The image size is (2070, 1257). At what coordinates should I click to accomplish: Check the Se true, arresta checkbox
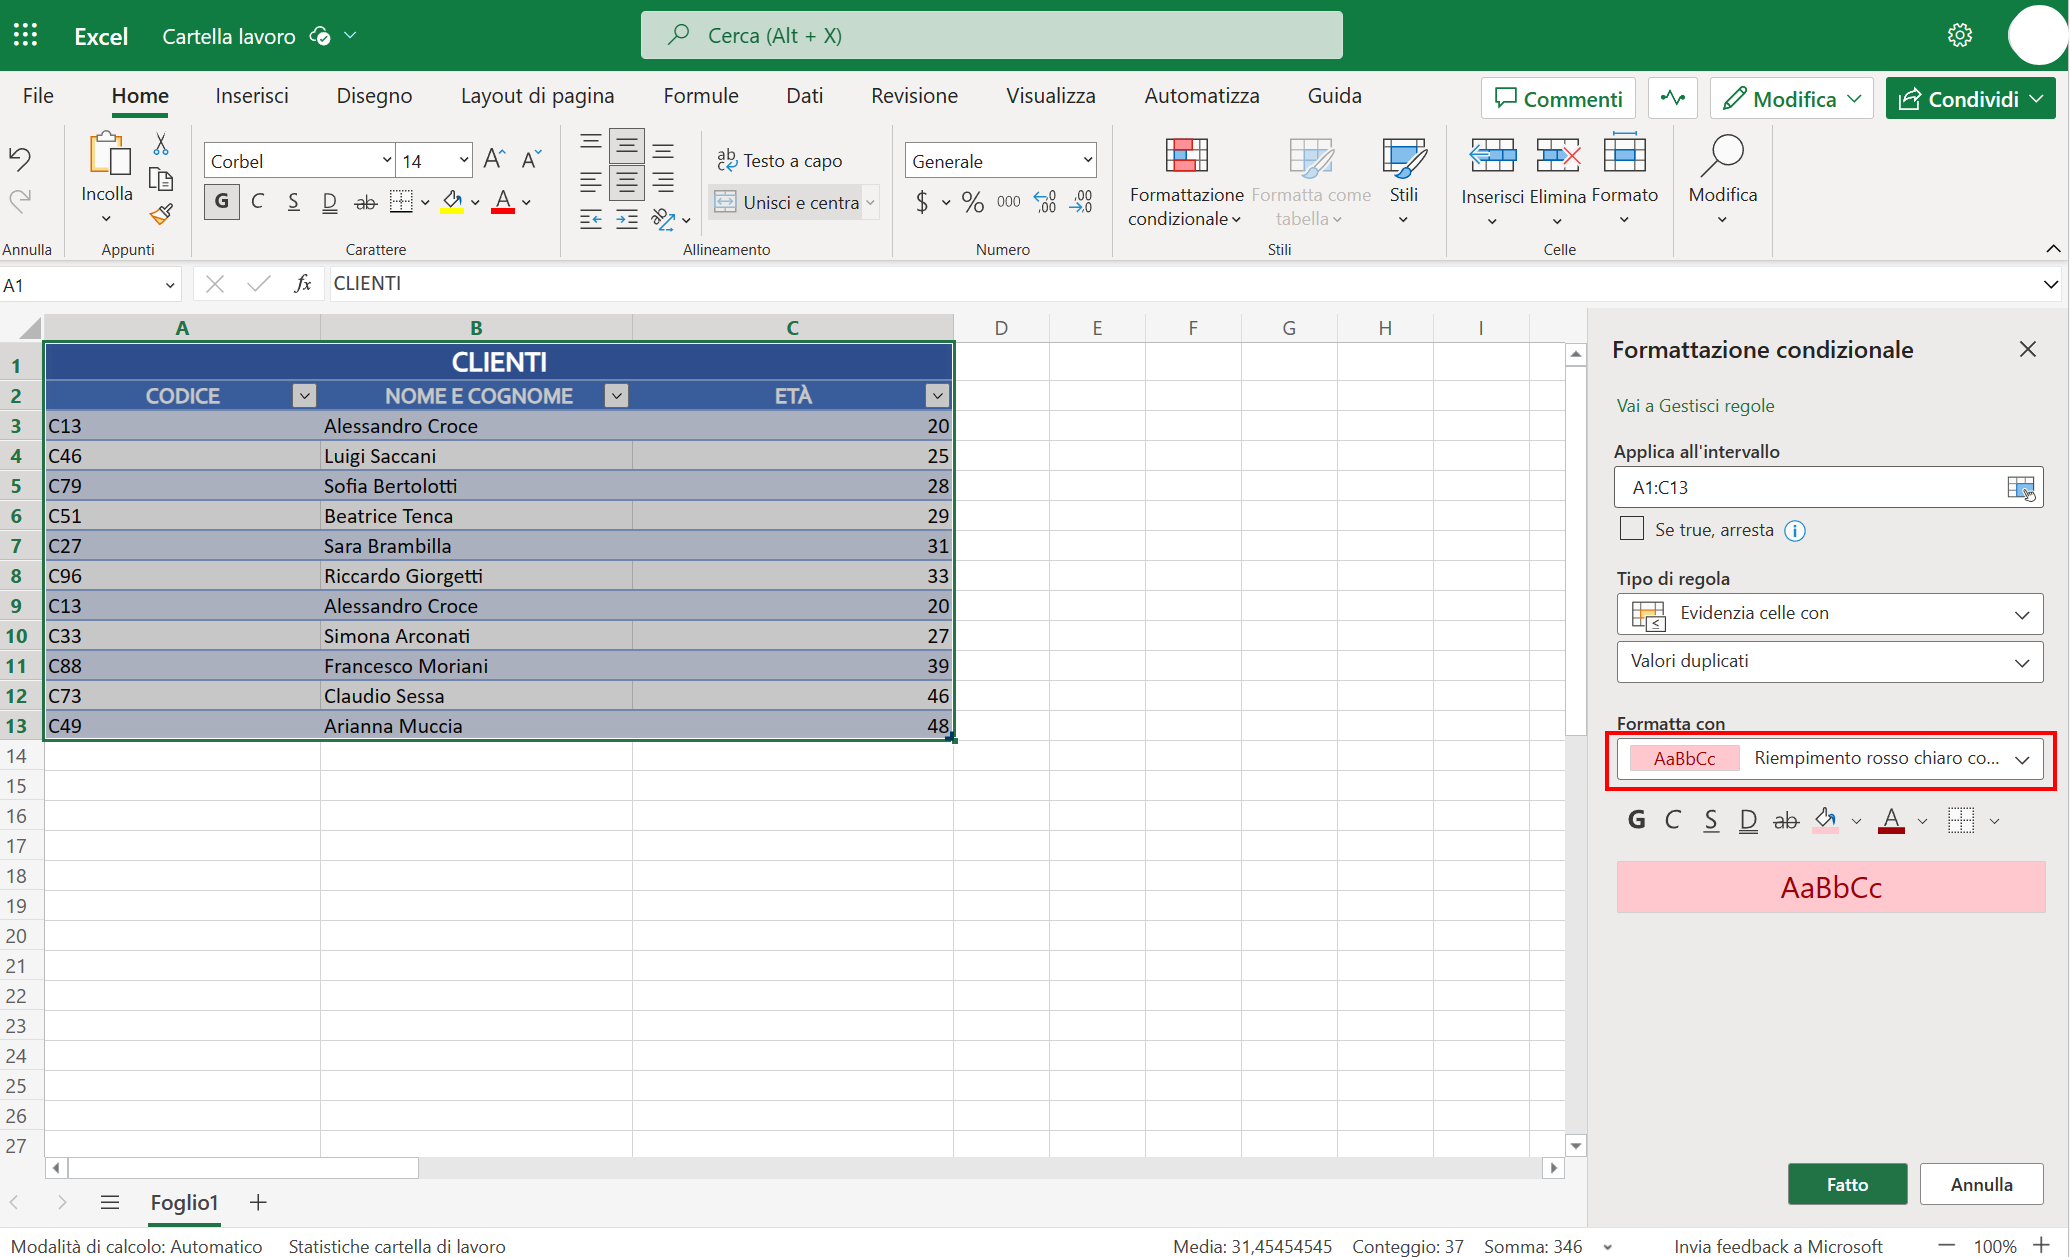1632,528
